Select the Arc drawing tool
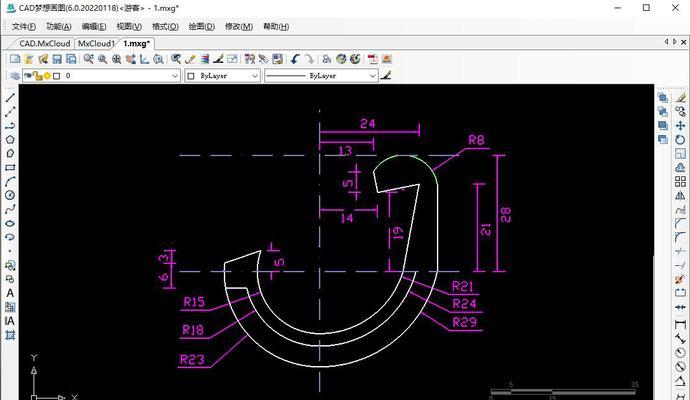The image size is (690, 400). pyautogui.click(x=10, y=181)
